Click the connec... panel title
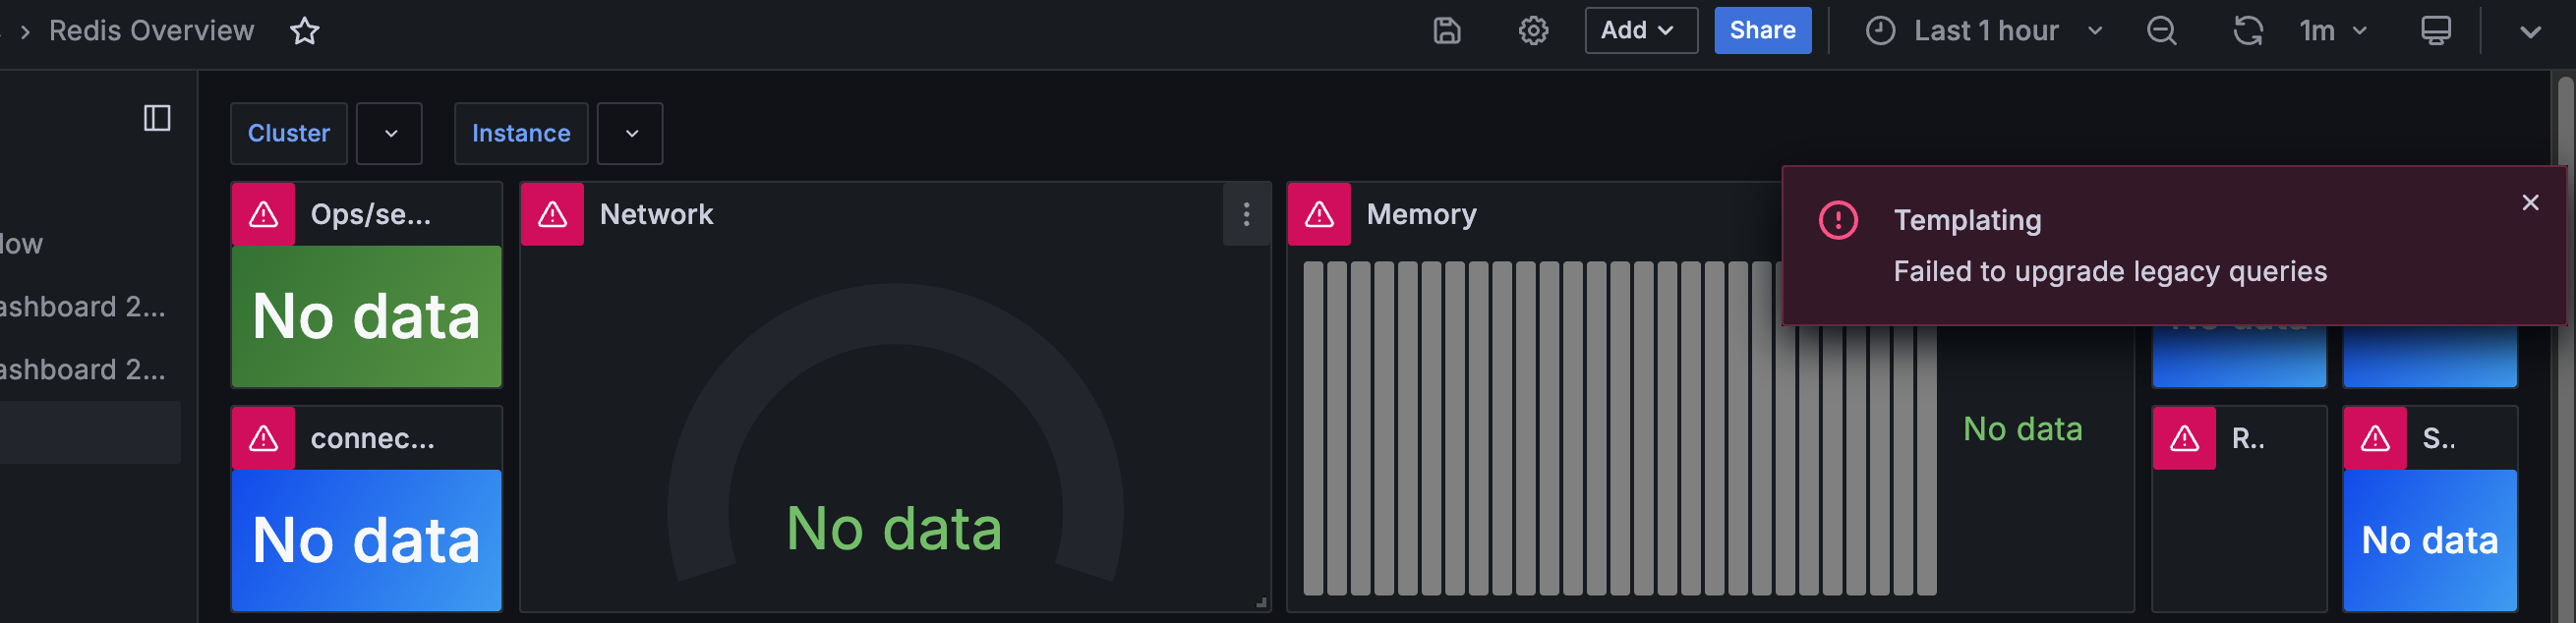Viewport: 2576px width, 623px height. tap(373, 438)
